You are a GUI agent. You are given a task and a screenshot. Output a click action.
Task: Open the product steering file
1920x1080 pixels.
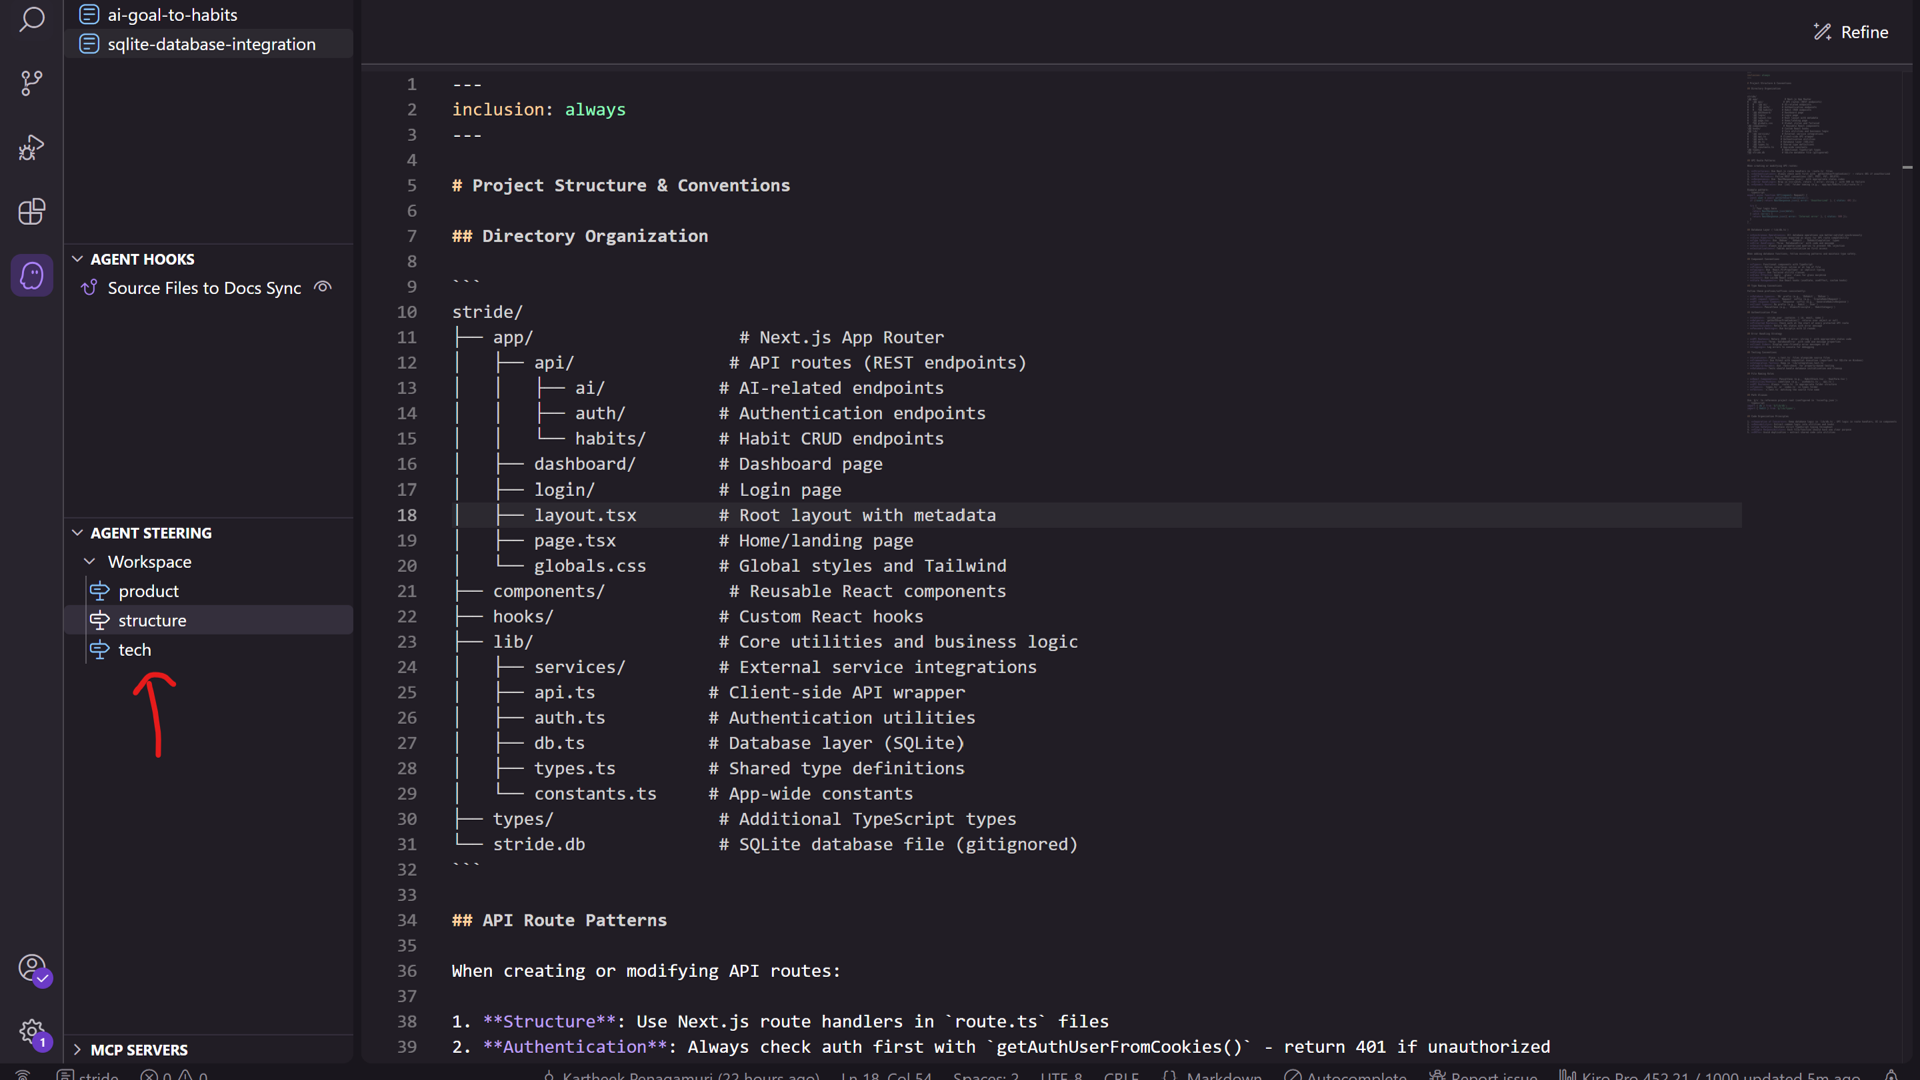pos(148,591)
